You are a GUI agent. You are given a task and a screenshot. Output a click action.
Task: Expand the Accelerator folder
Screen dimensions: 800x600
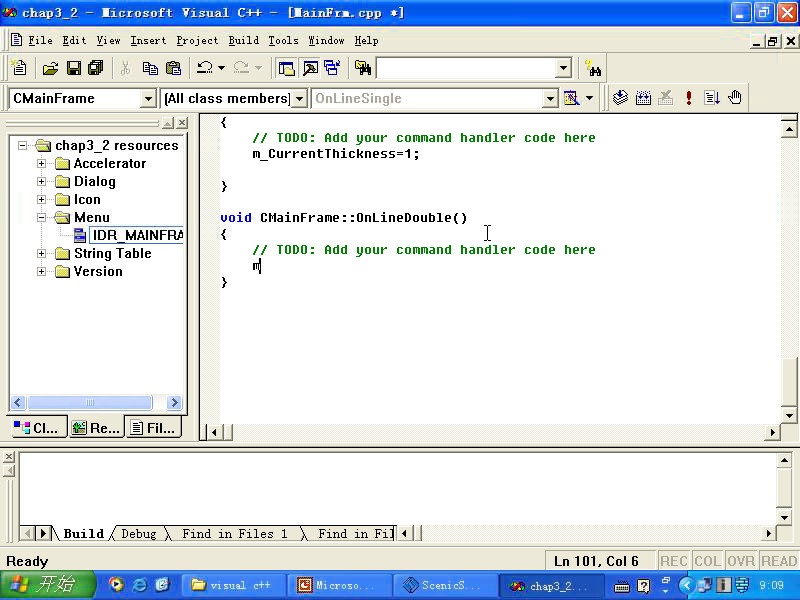[x=41, y=163]
